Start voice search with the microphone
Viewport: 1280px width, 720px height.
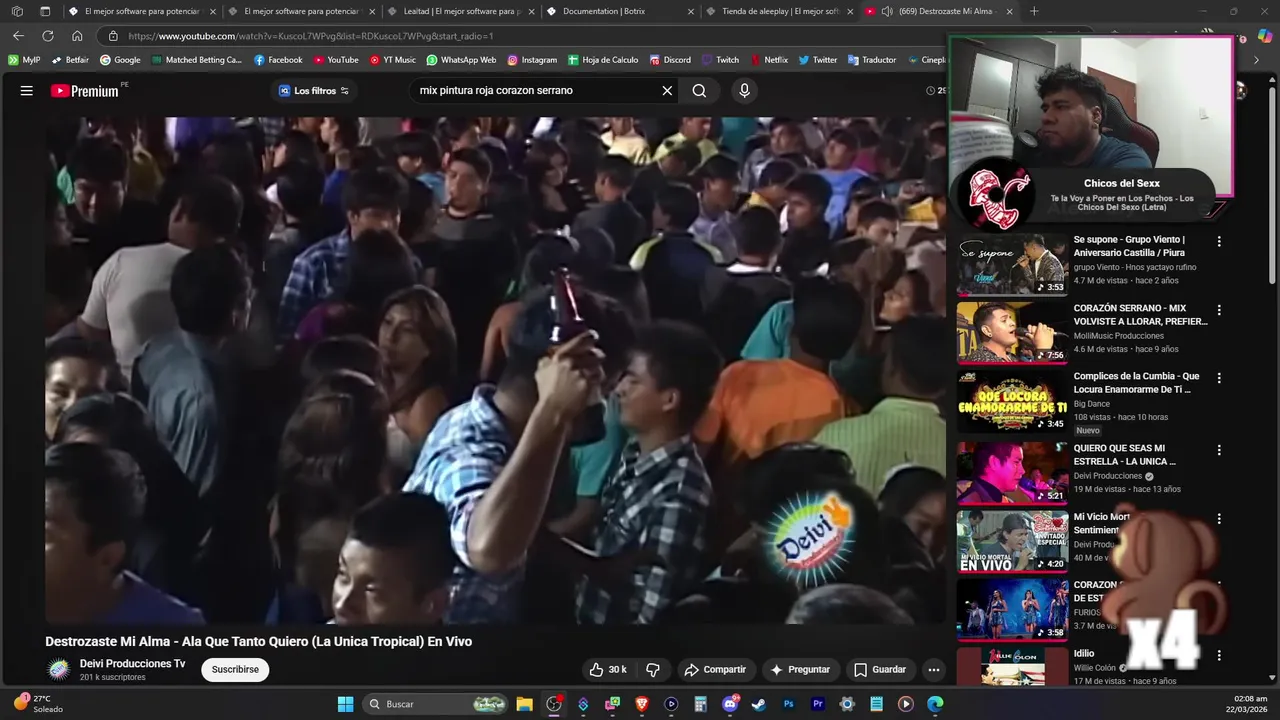click(744, 91)
